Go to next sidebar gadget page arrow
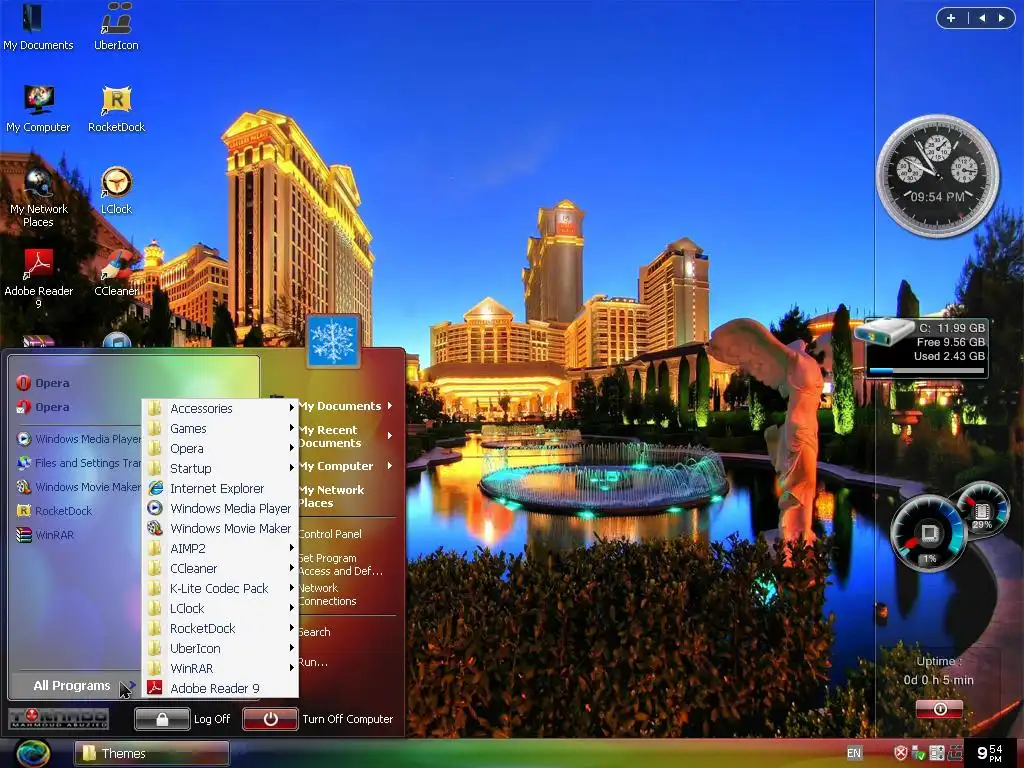1024x768 pixels. pos(1001,18)
